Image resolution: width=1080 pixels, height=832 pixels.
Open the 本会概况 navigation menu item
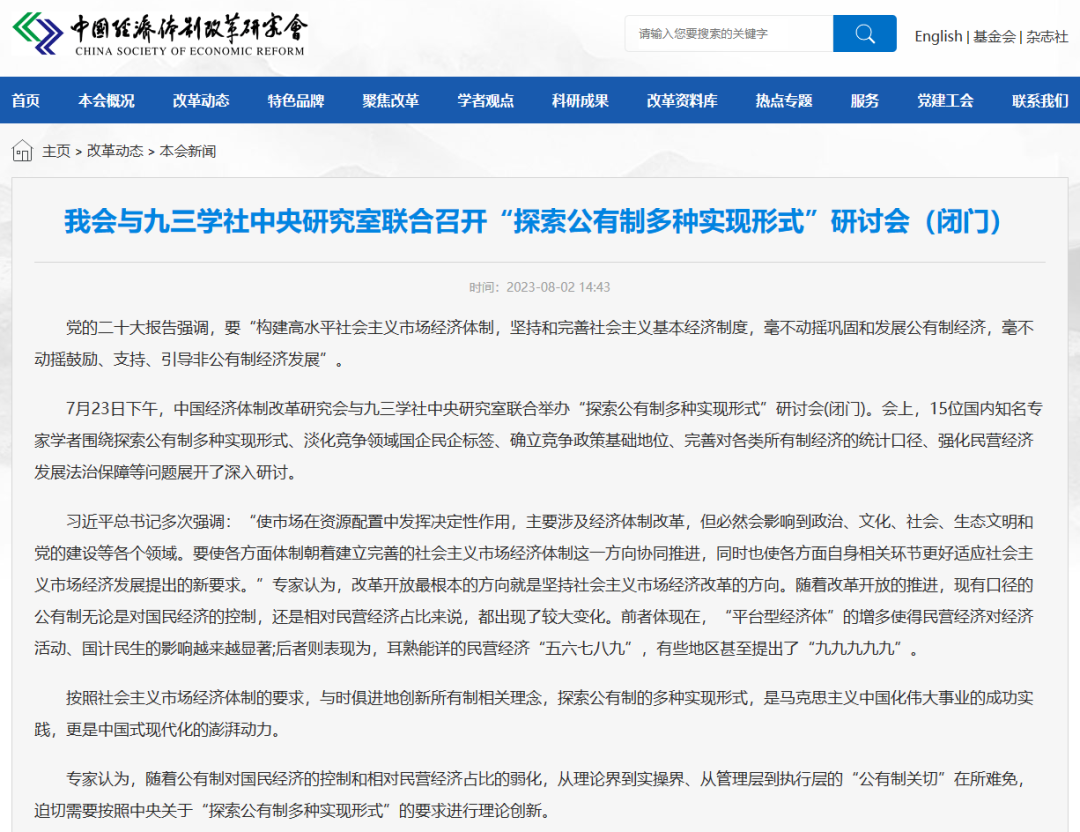(104, 101)
